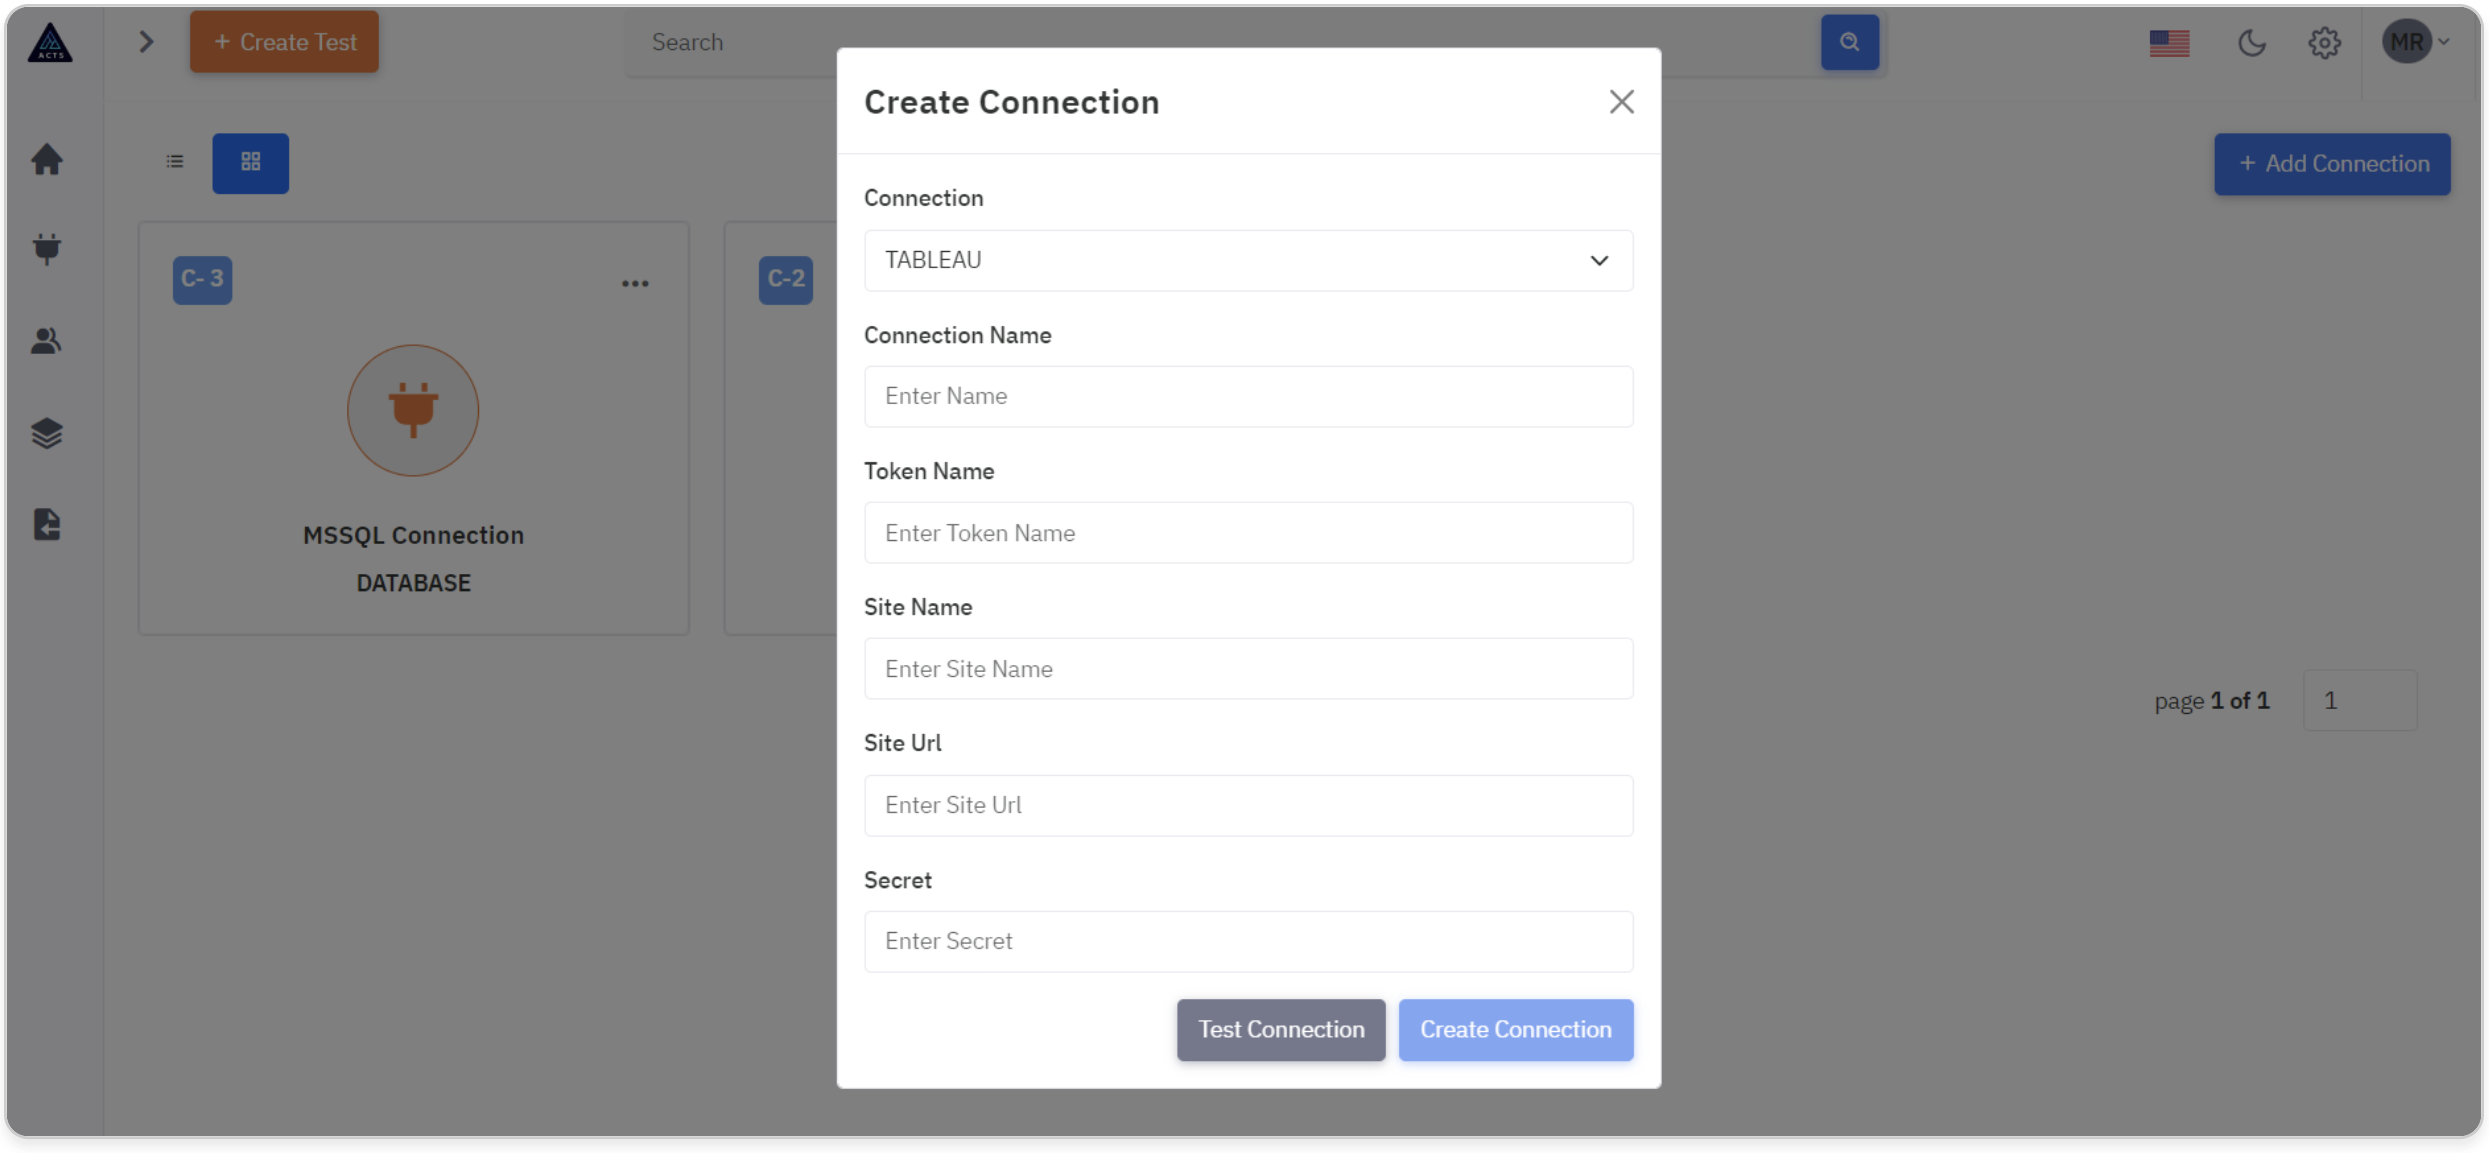Go to Home in the sidebar
Viewport: 2489px width, 1157px height.
pyautogui.click(x=47, y=160)
